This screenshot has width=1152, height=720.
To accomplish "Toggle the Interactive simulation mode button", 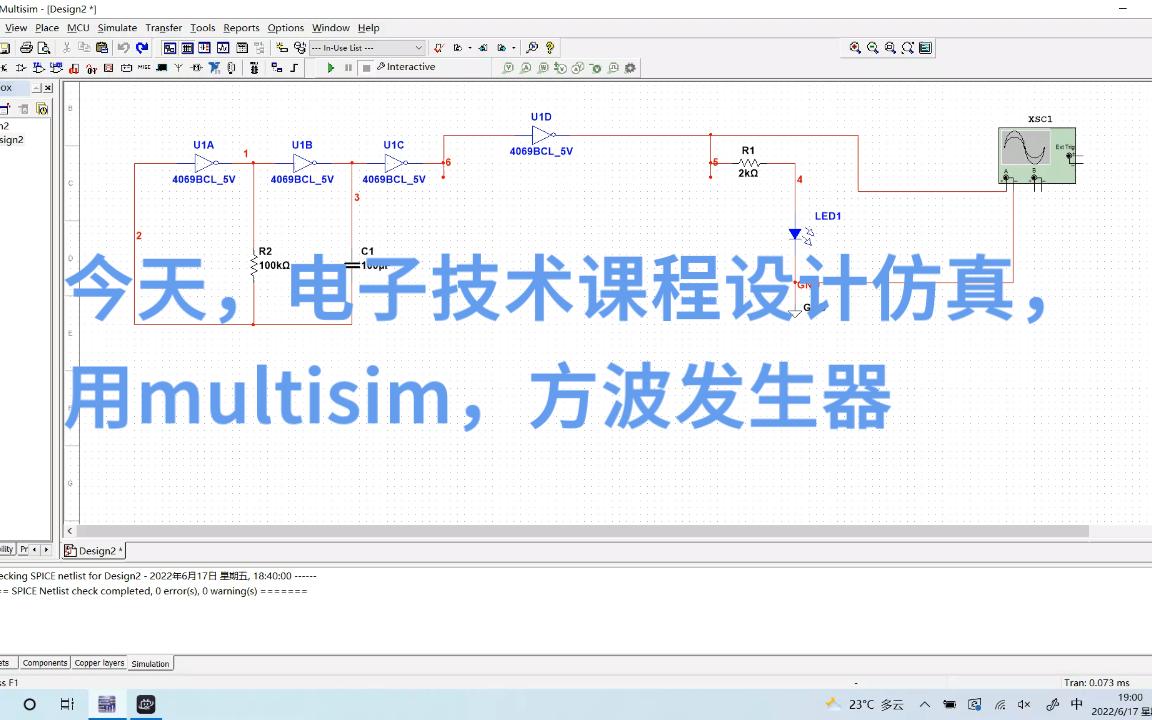I will coord(404,67).
